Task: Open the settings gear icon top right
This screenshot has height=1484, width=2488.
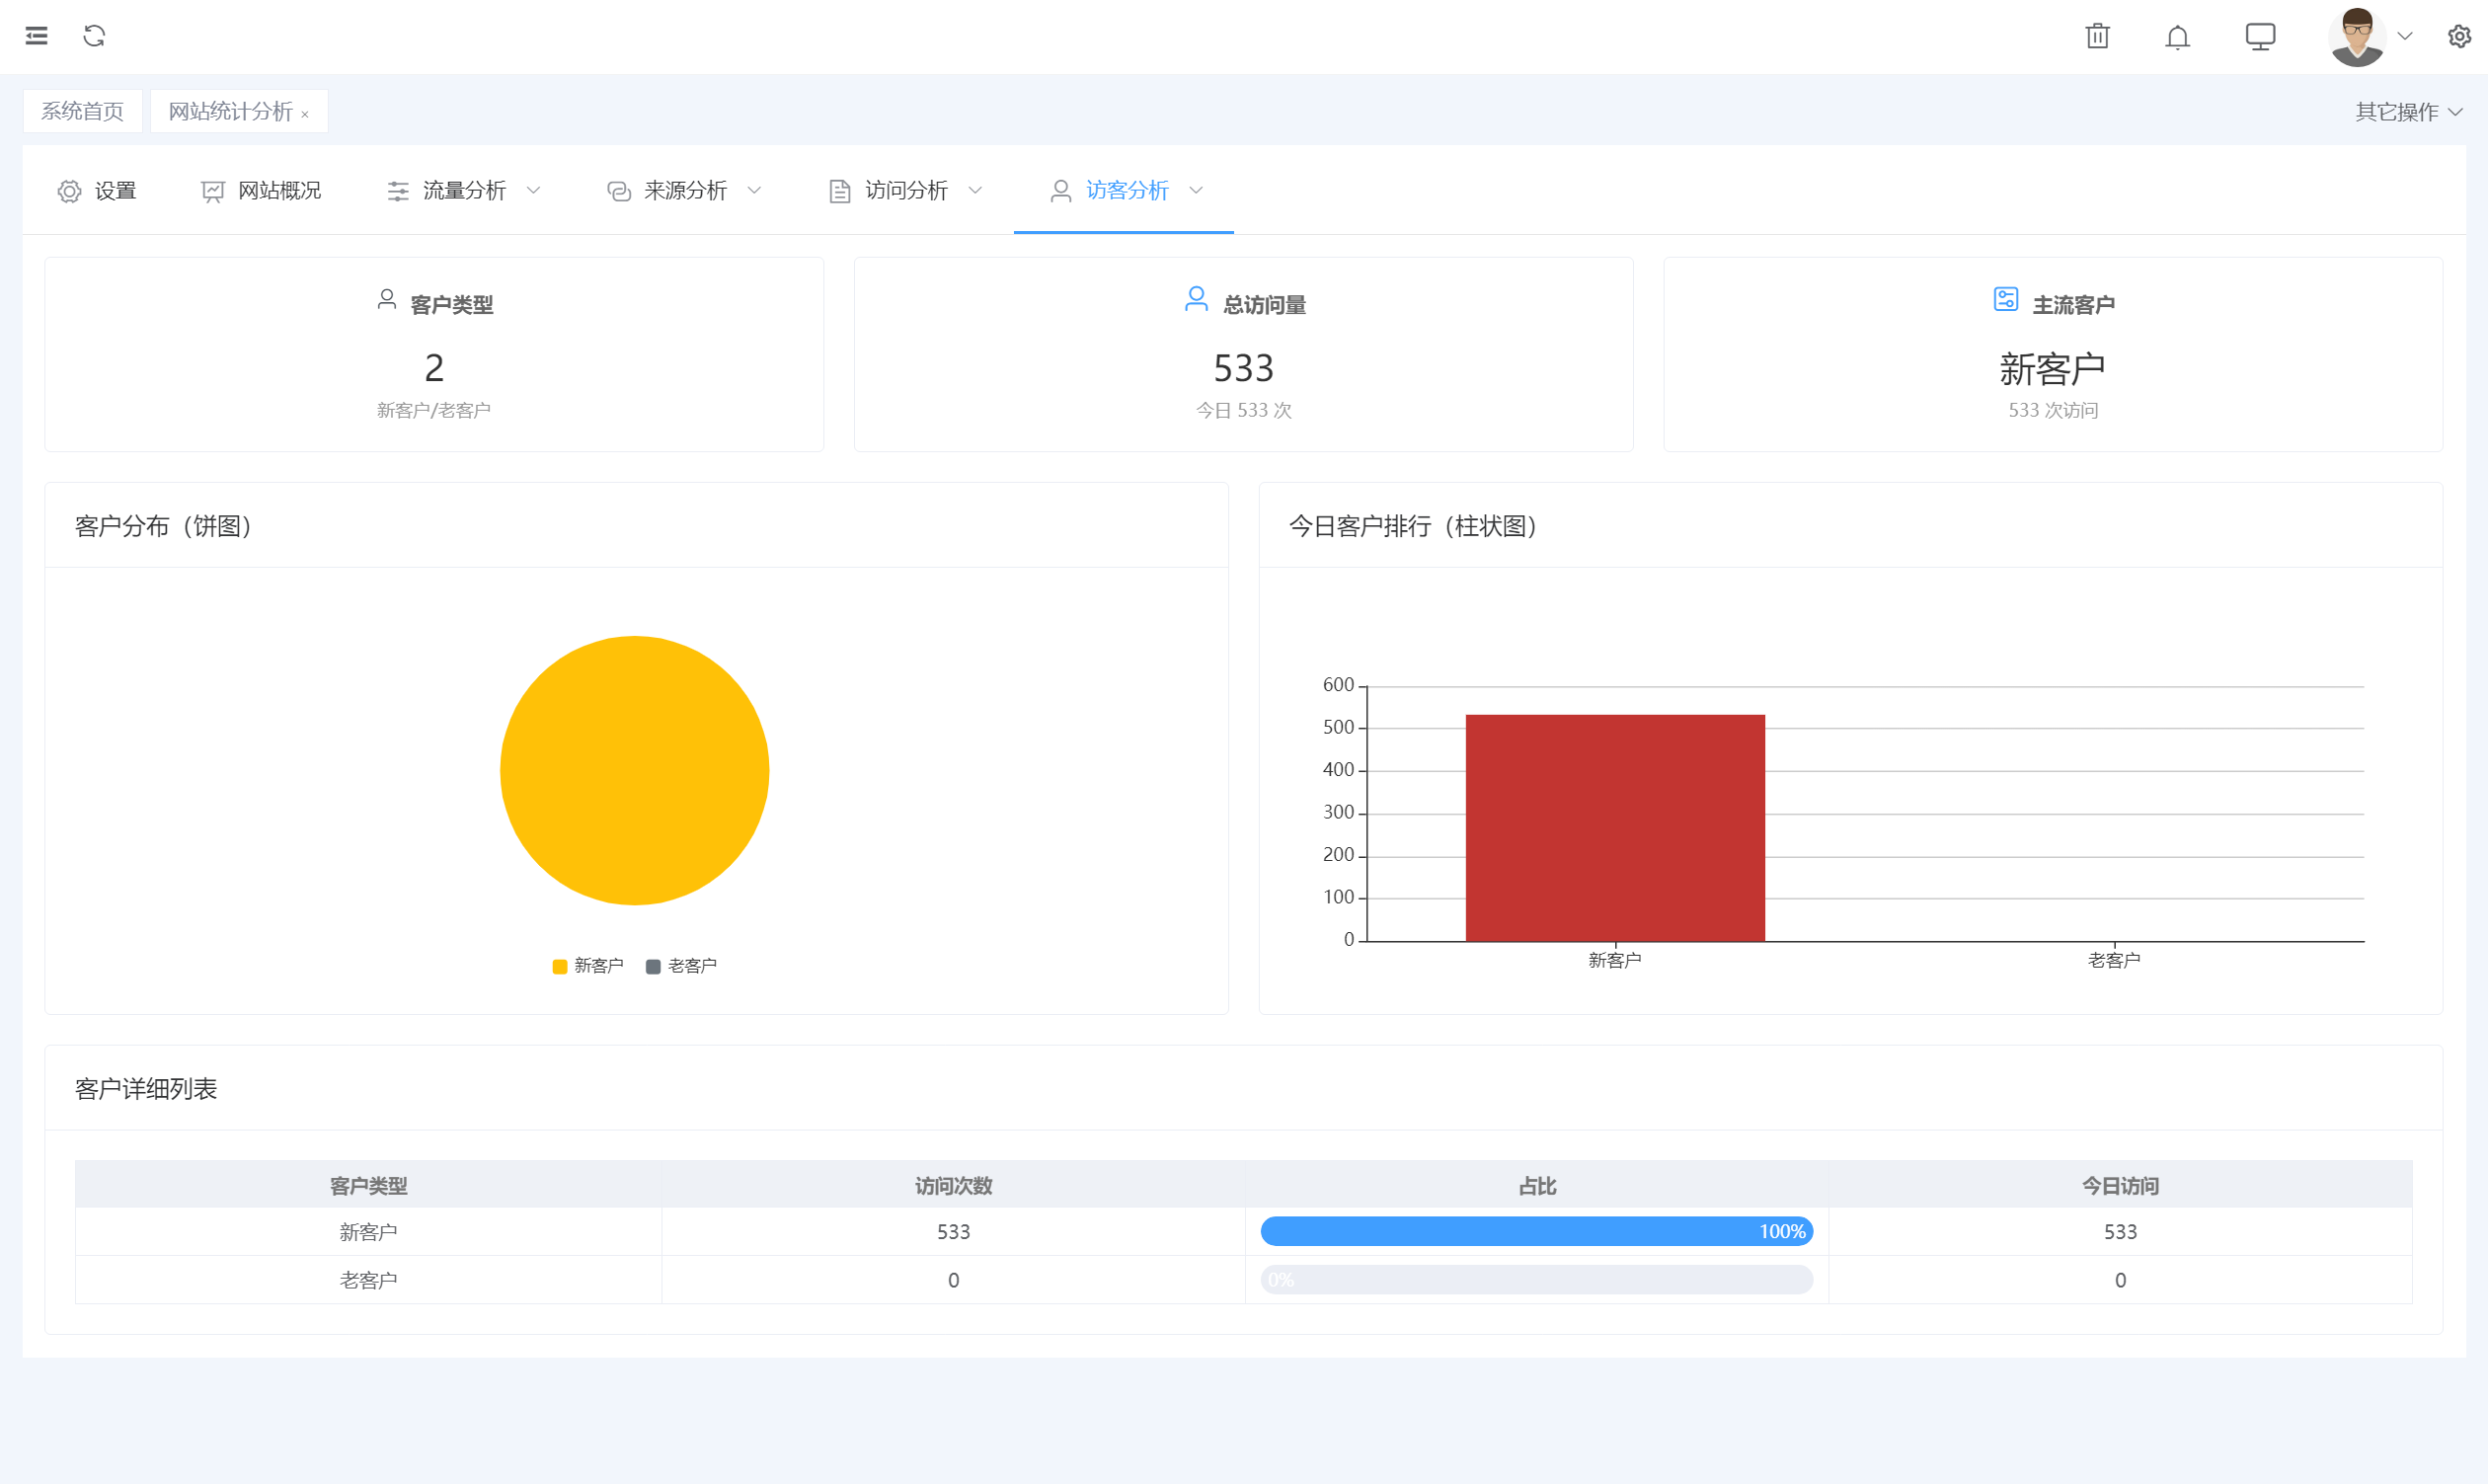Action: [2459, 37]
